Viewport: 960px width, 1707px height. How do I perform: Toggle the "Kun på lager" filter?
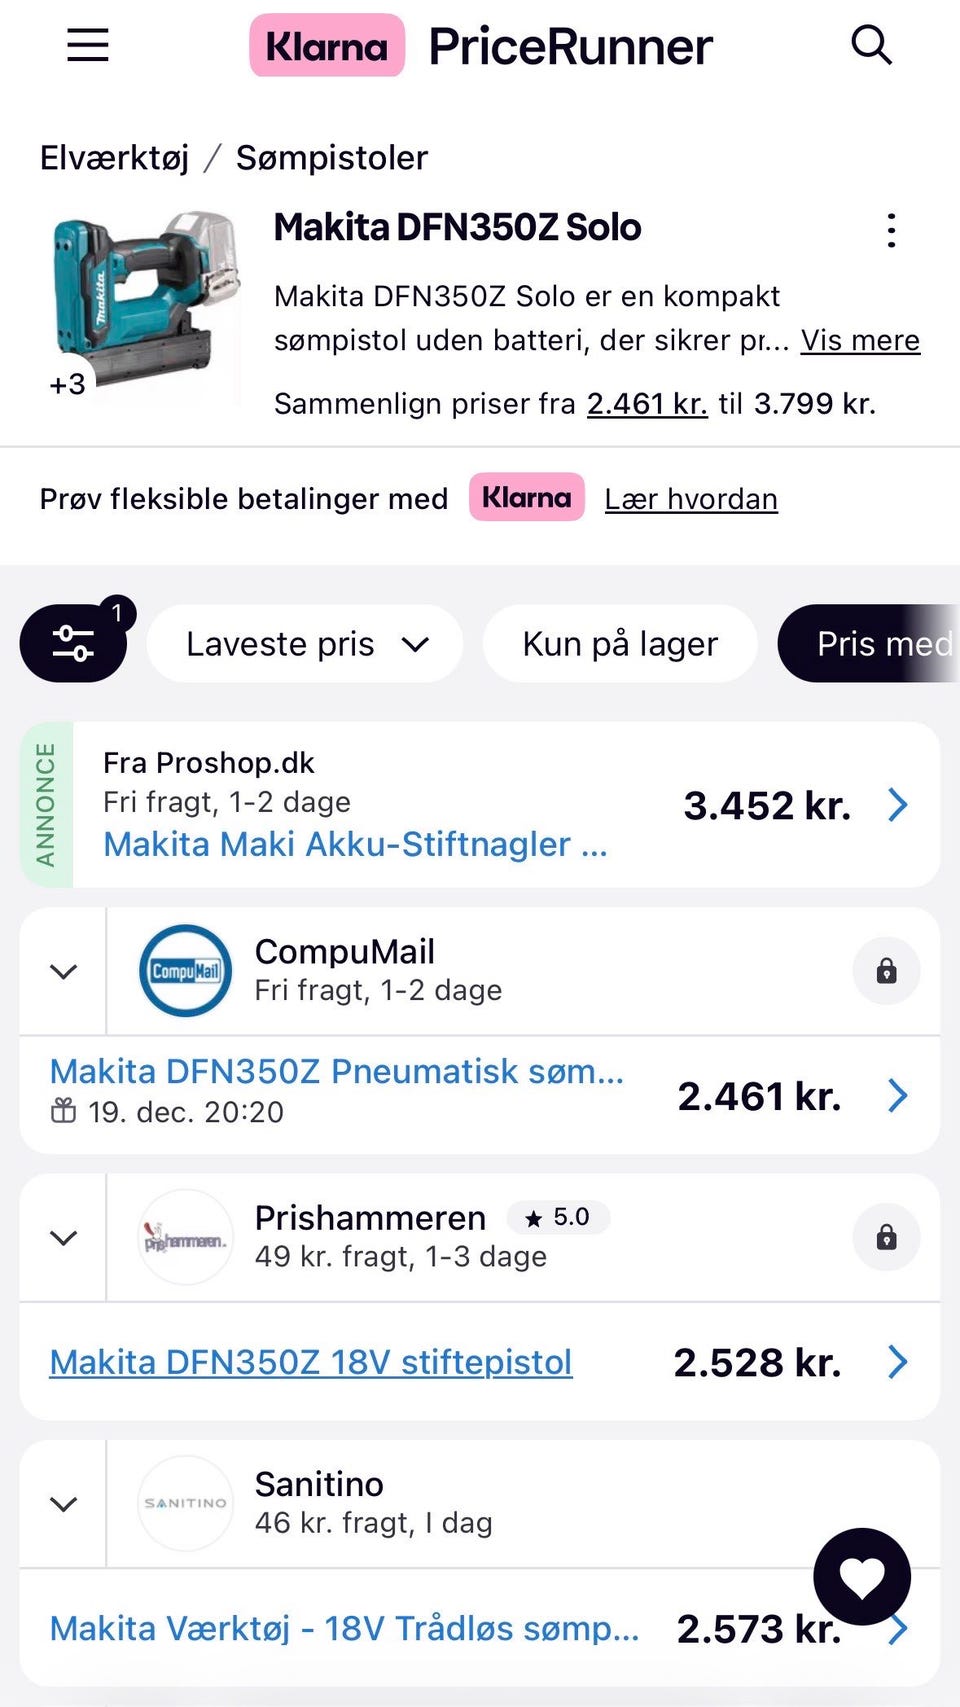coord(620,644)
